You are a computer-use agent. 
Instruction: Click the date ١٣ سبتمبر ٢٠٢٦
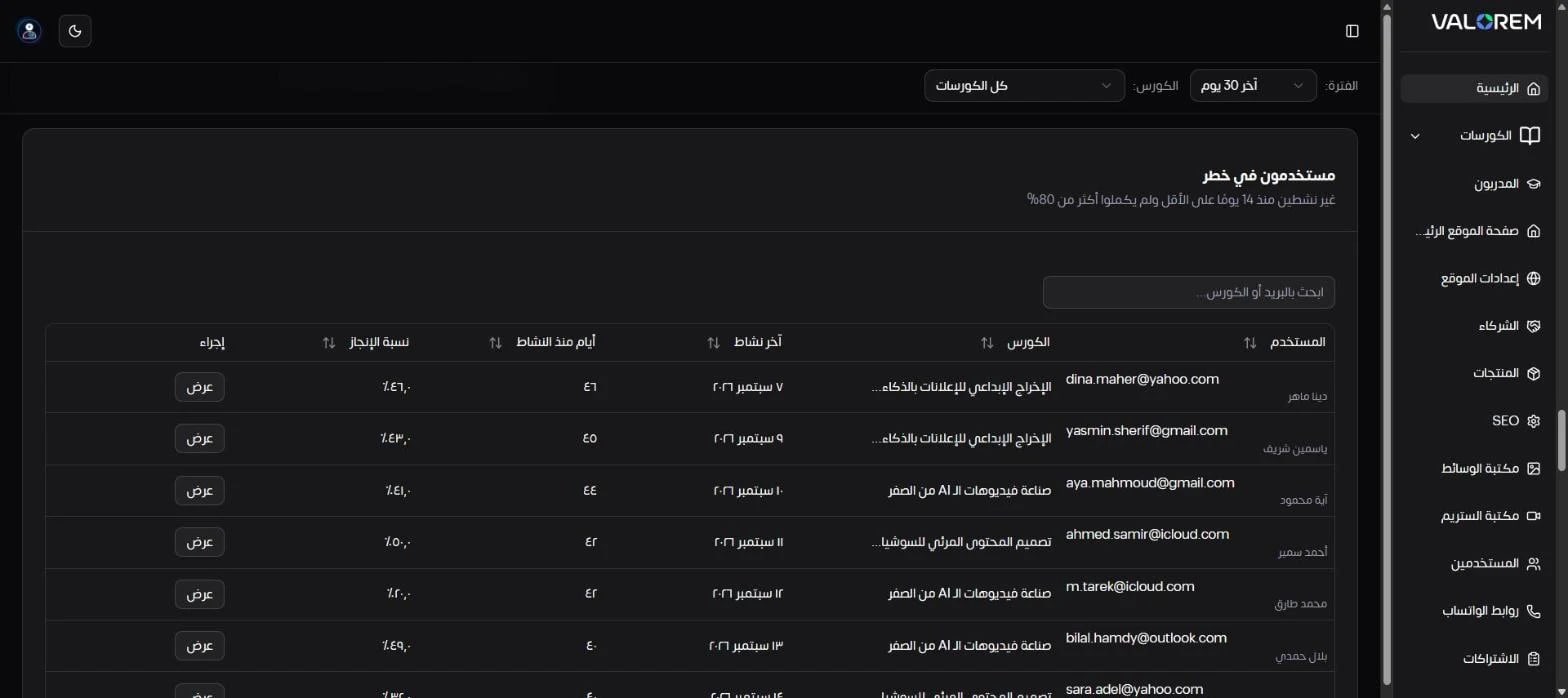pos(745,646)
